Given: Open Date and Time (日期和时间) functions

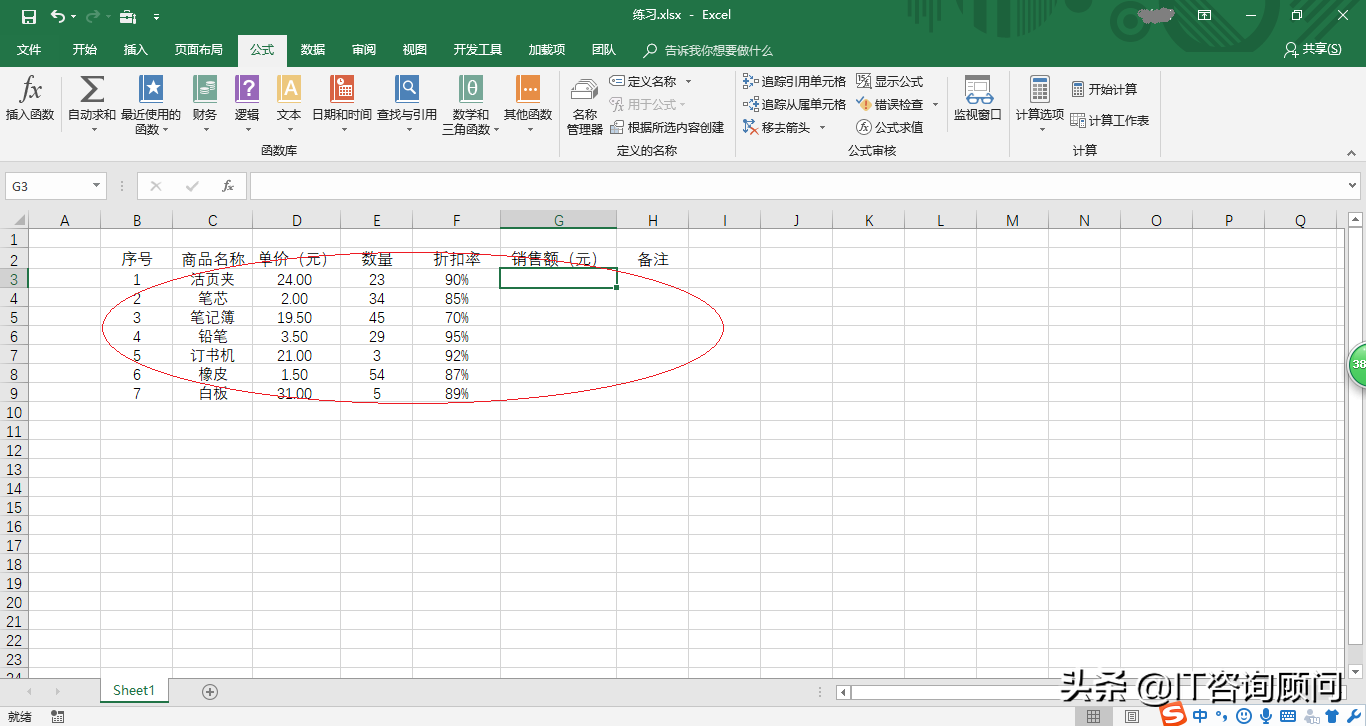Looking at the screenshot, I should (342, 105).
